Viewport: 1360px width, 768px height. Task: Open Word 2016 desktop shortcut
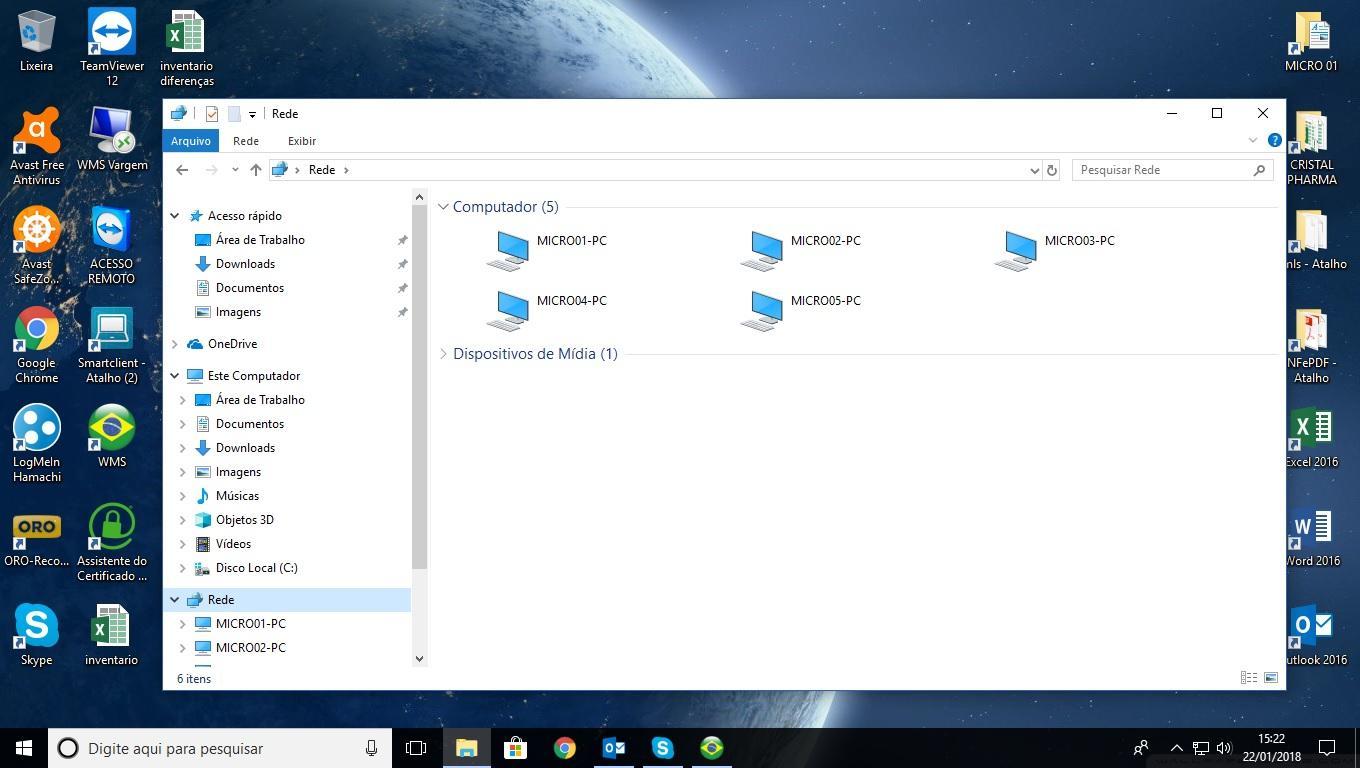[1311, 536]
